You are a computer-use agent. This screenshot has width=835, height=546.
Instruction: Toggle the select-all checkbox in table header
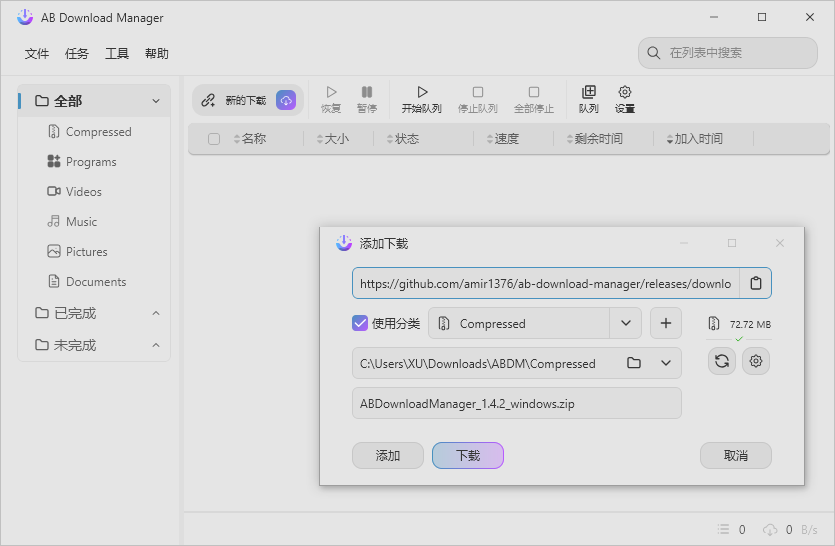pos(214,139)
